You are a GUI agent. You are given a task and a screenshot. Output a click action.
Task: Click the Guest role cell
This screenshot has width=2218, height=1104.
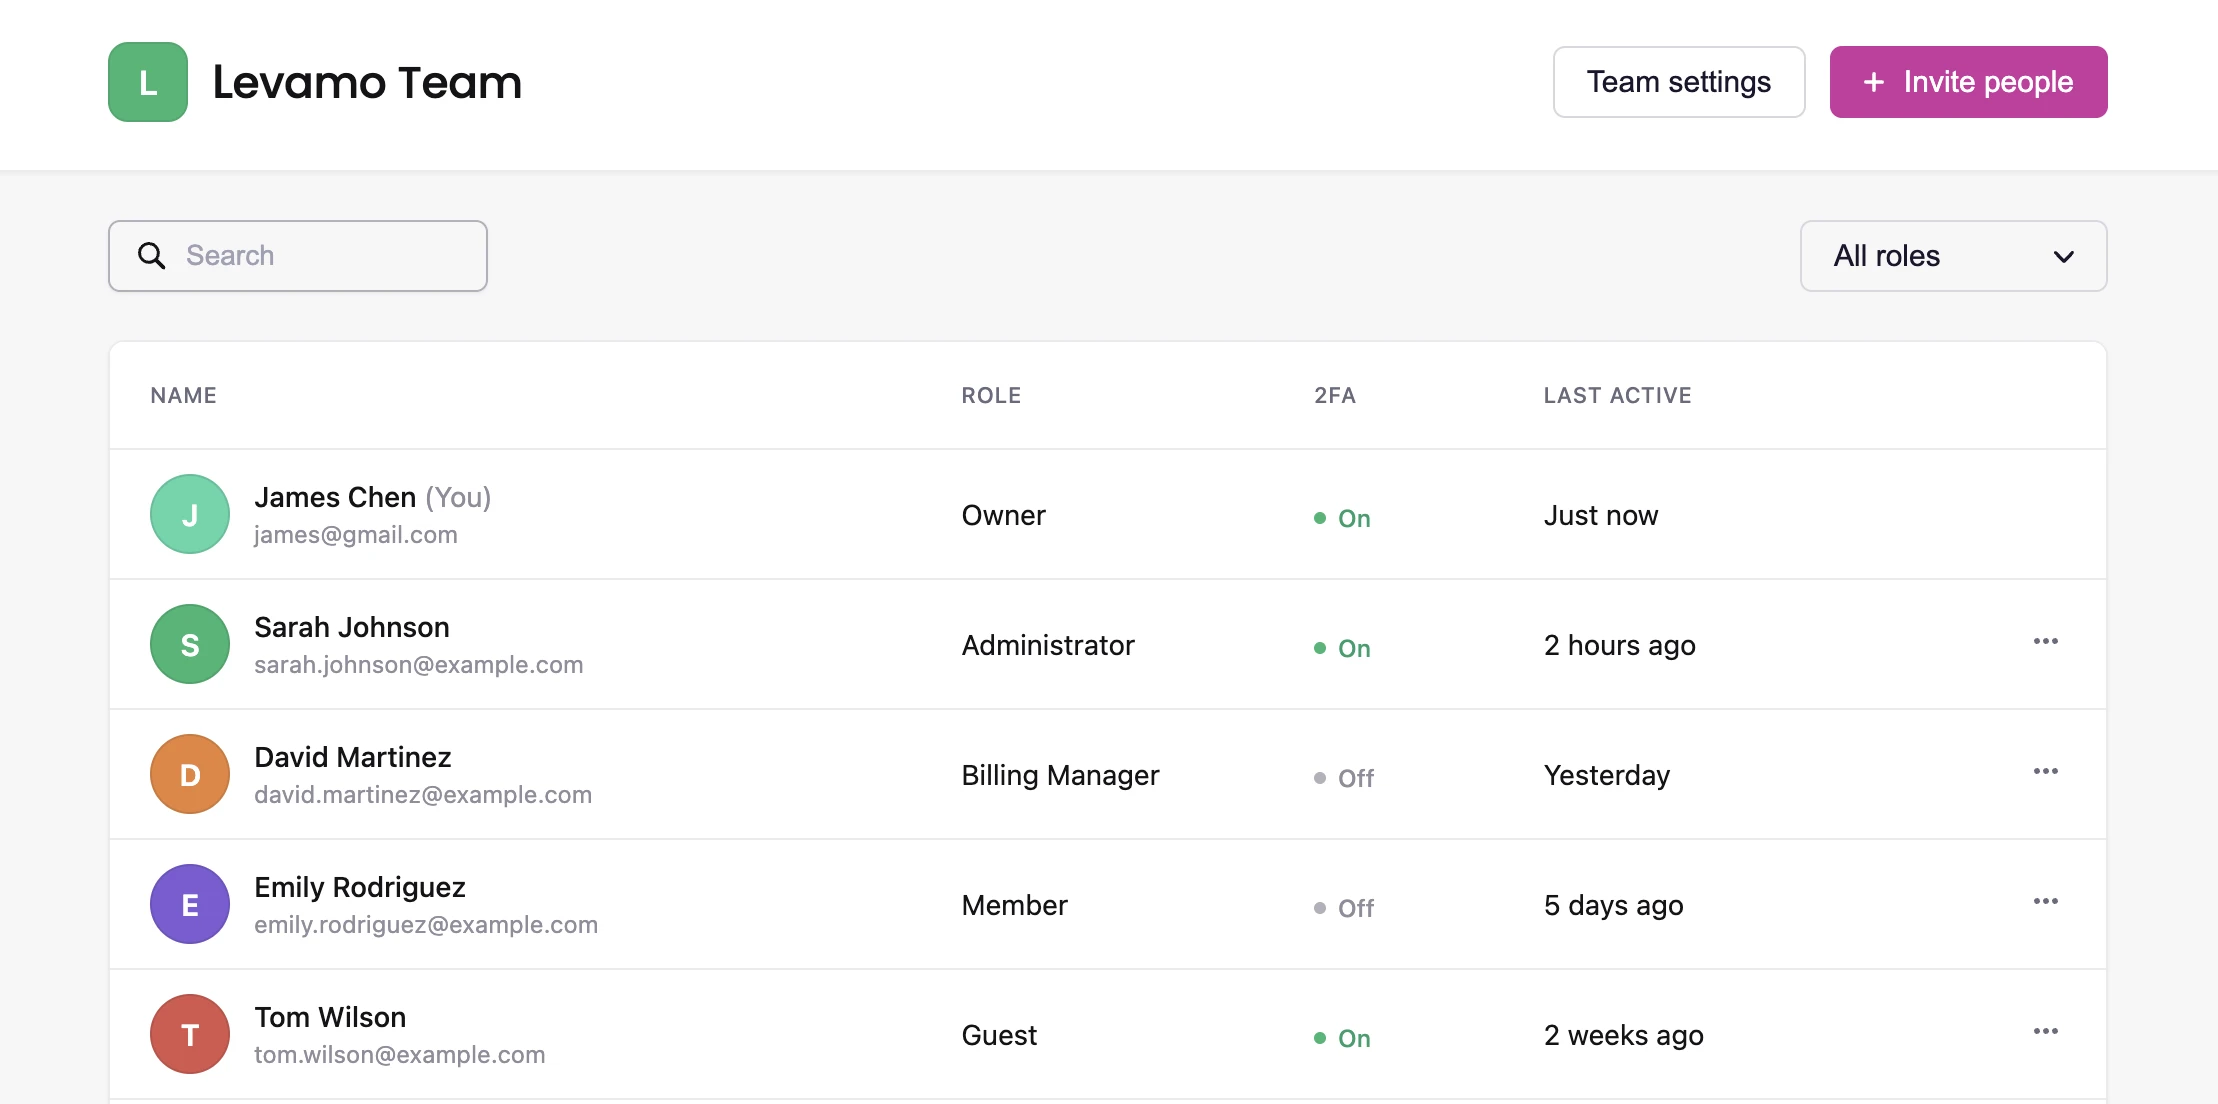coord(999,1035)
